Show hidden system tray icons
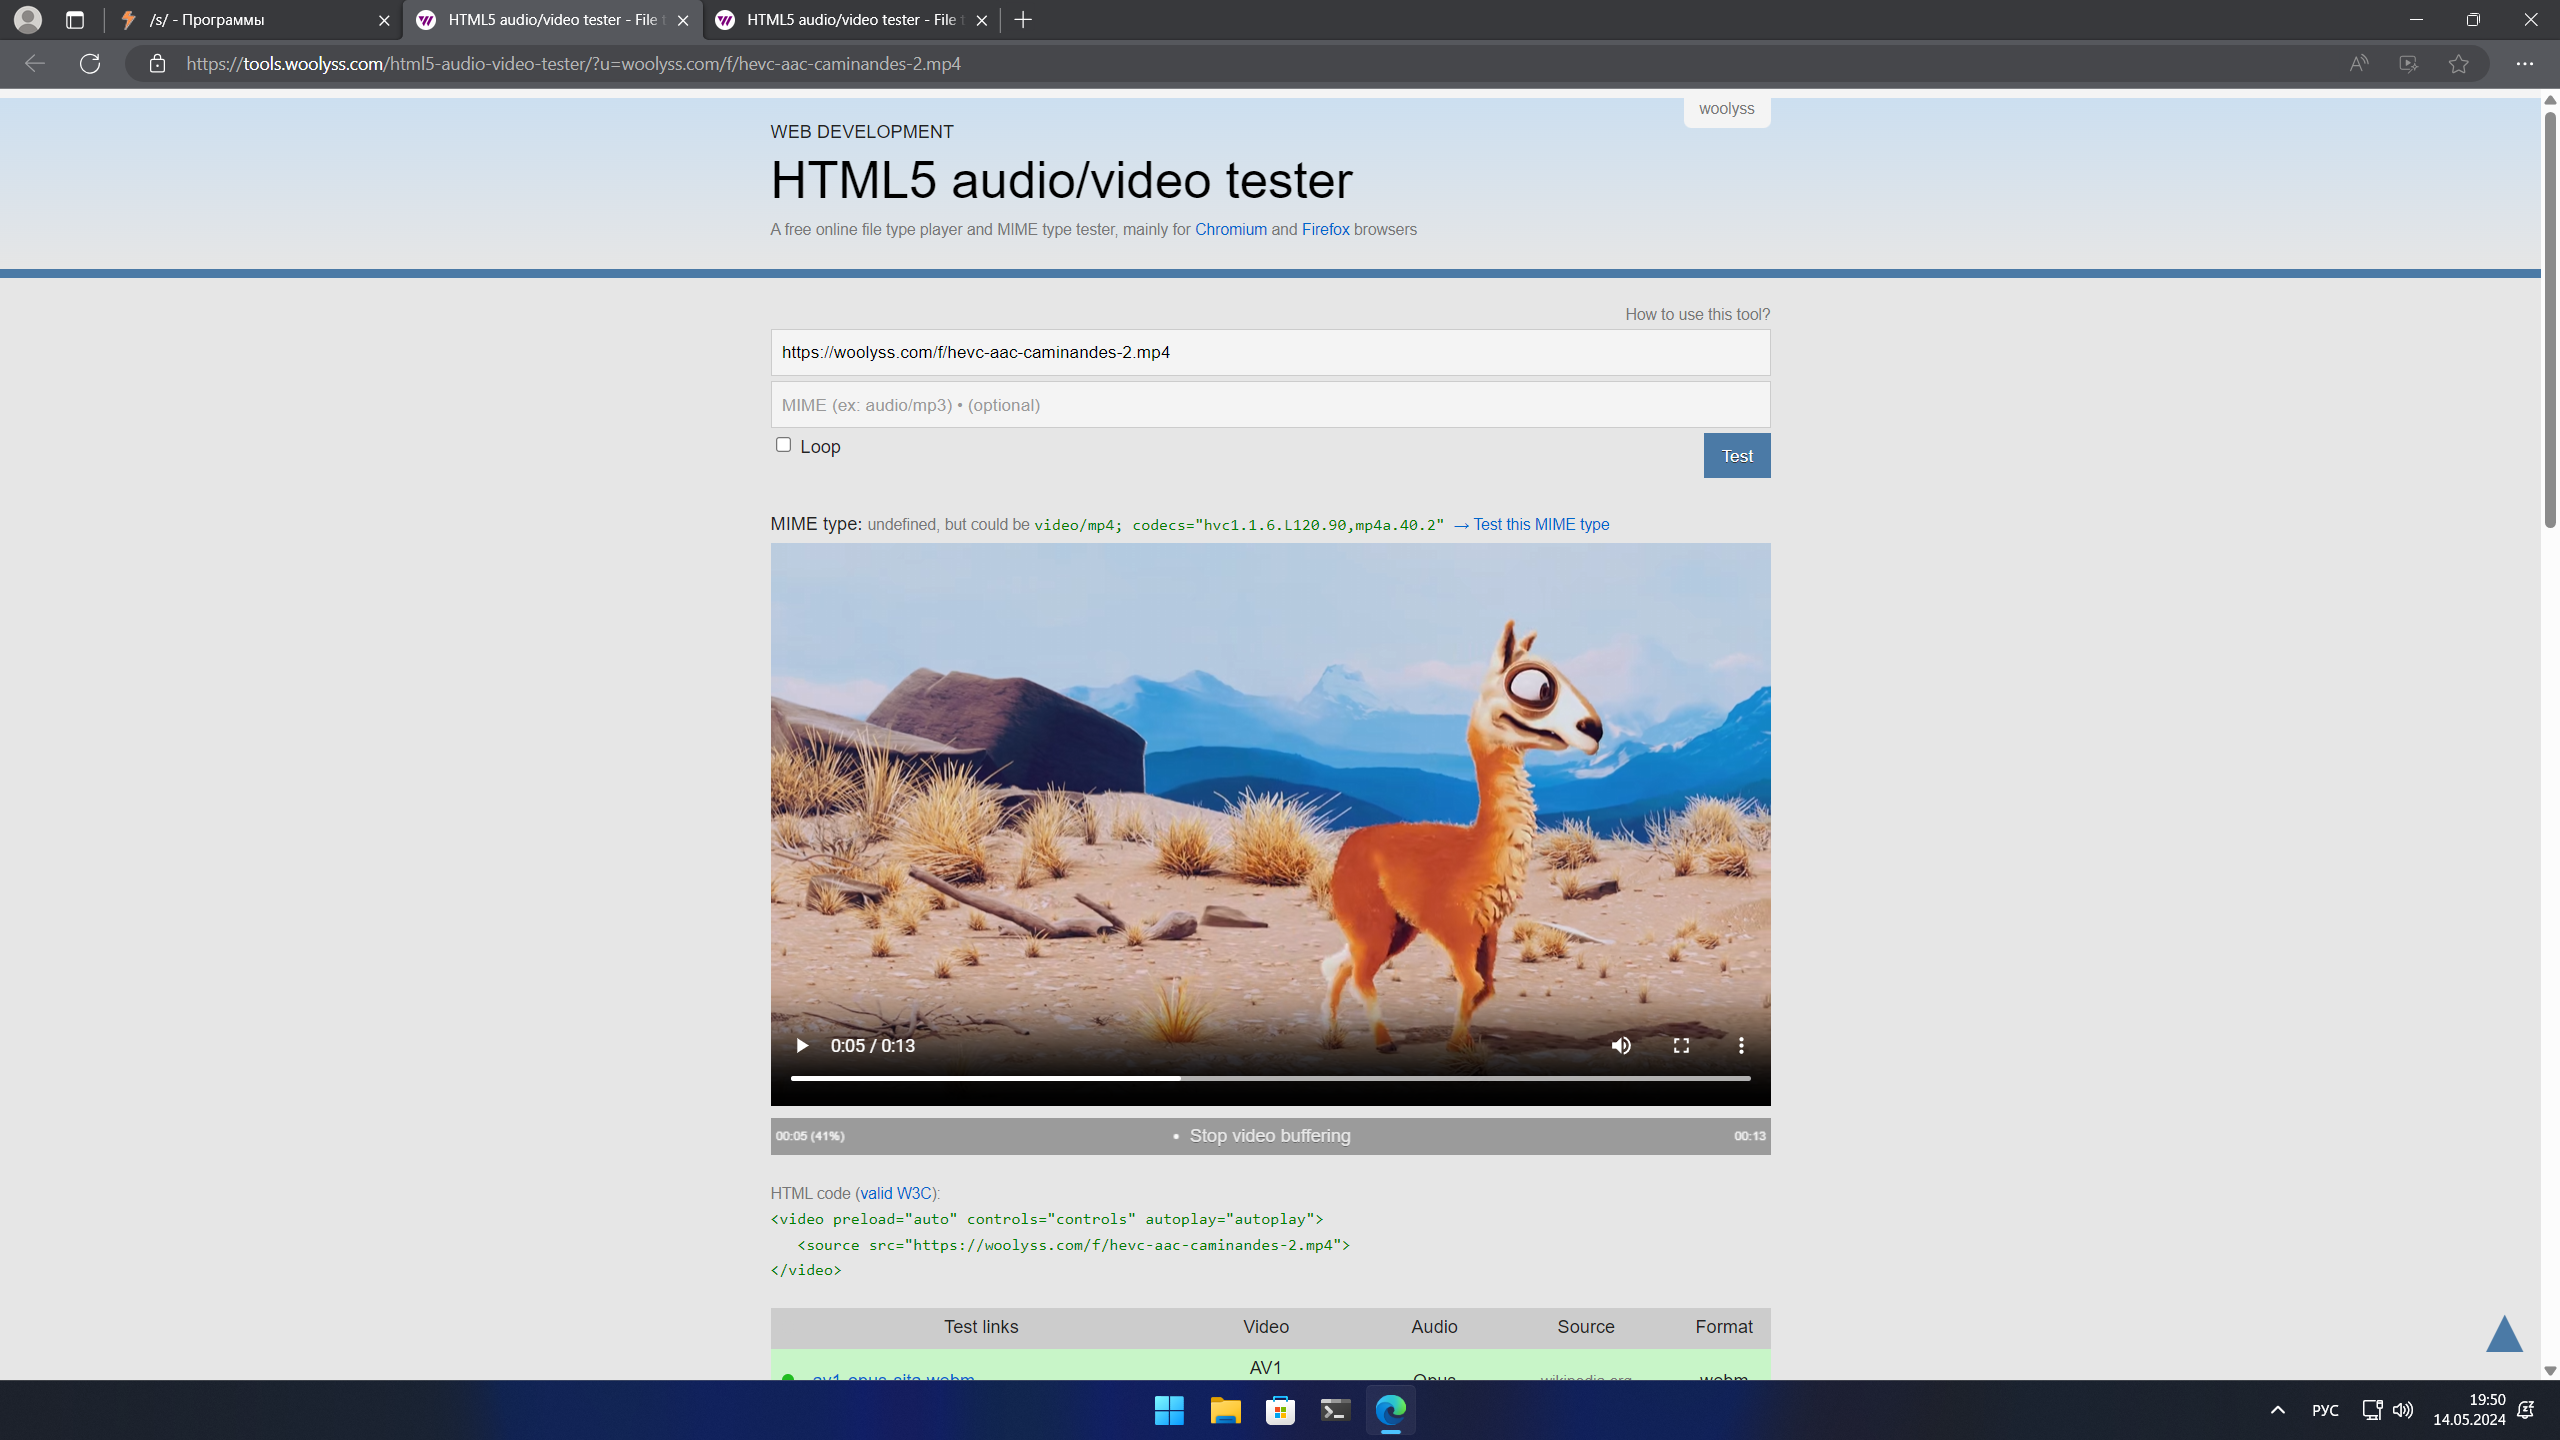 (2277, 1410)
